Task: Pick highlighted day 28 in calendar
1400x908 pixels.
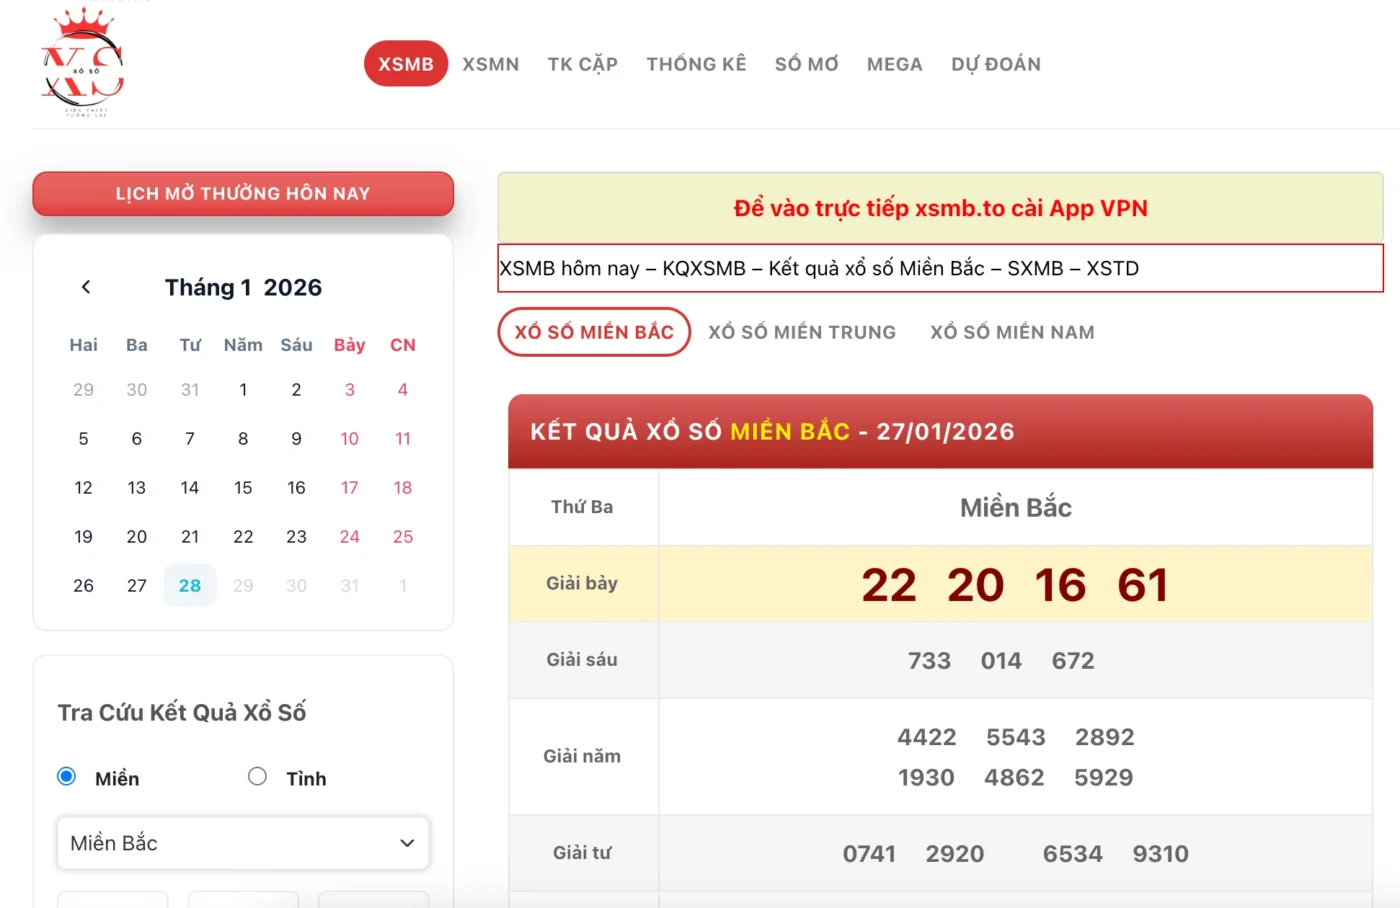Action: point(190,586)
